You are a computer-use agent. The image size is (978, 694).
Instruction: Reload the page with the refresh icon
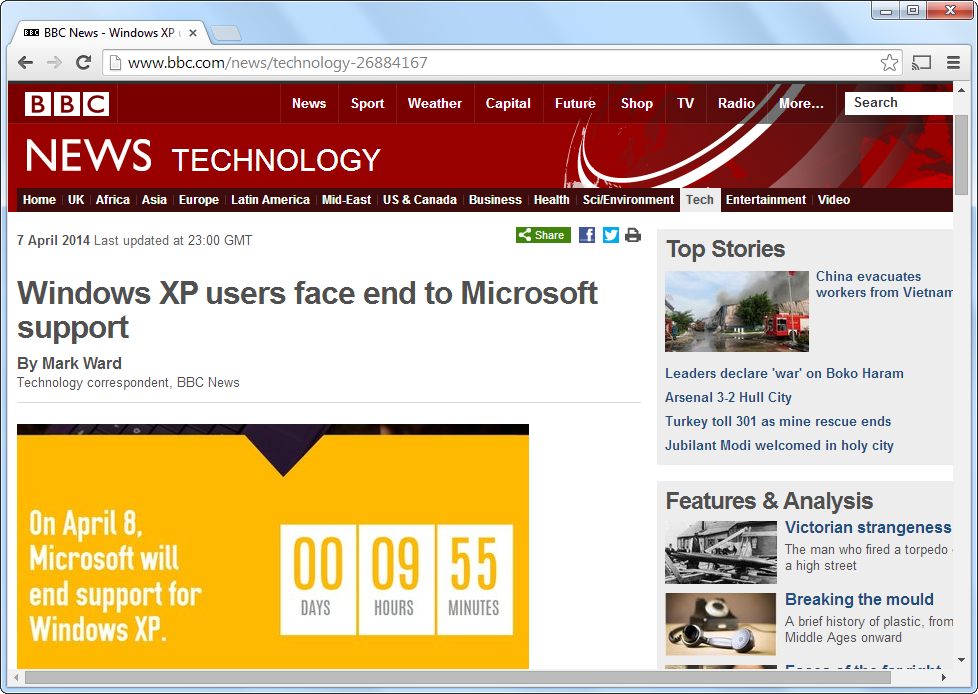(x=83, y=63)
